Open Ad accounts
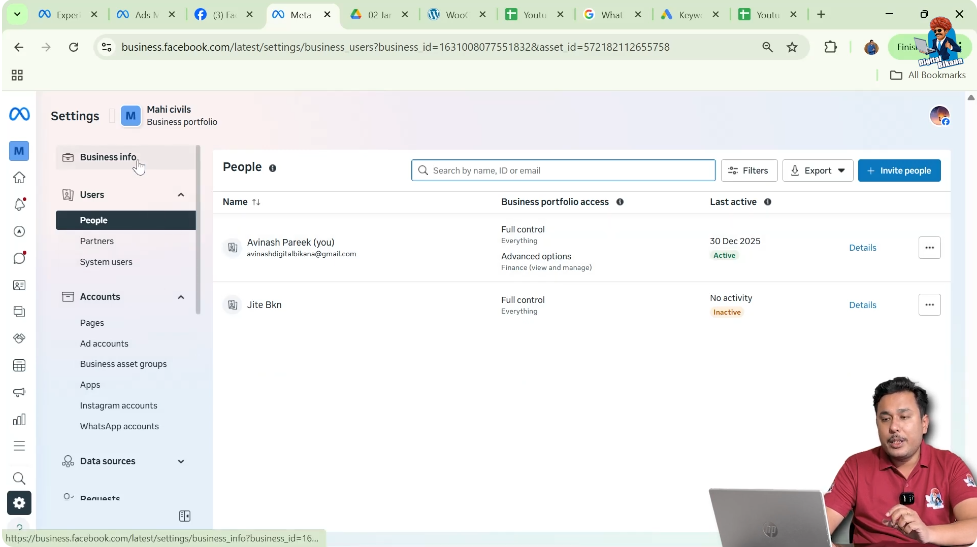The image size is (977, 547). [x=104, y=343]
